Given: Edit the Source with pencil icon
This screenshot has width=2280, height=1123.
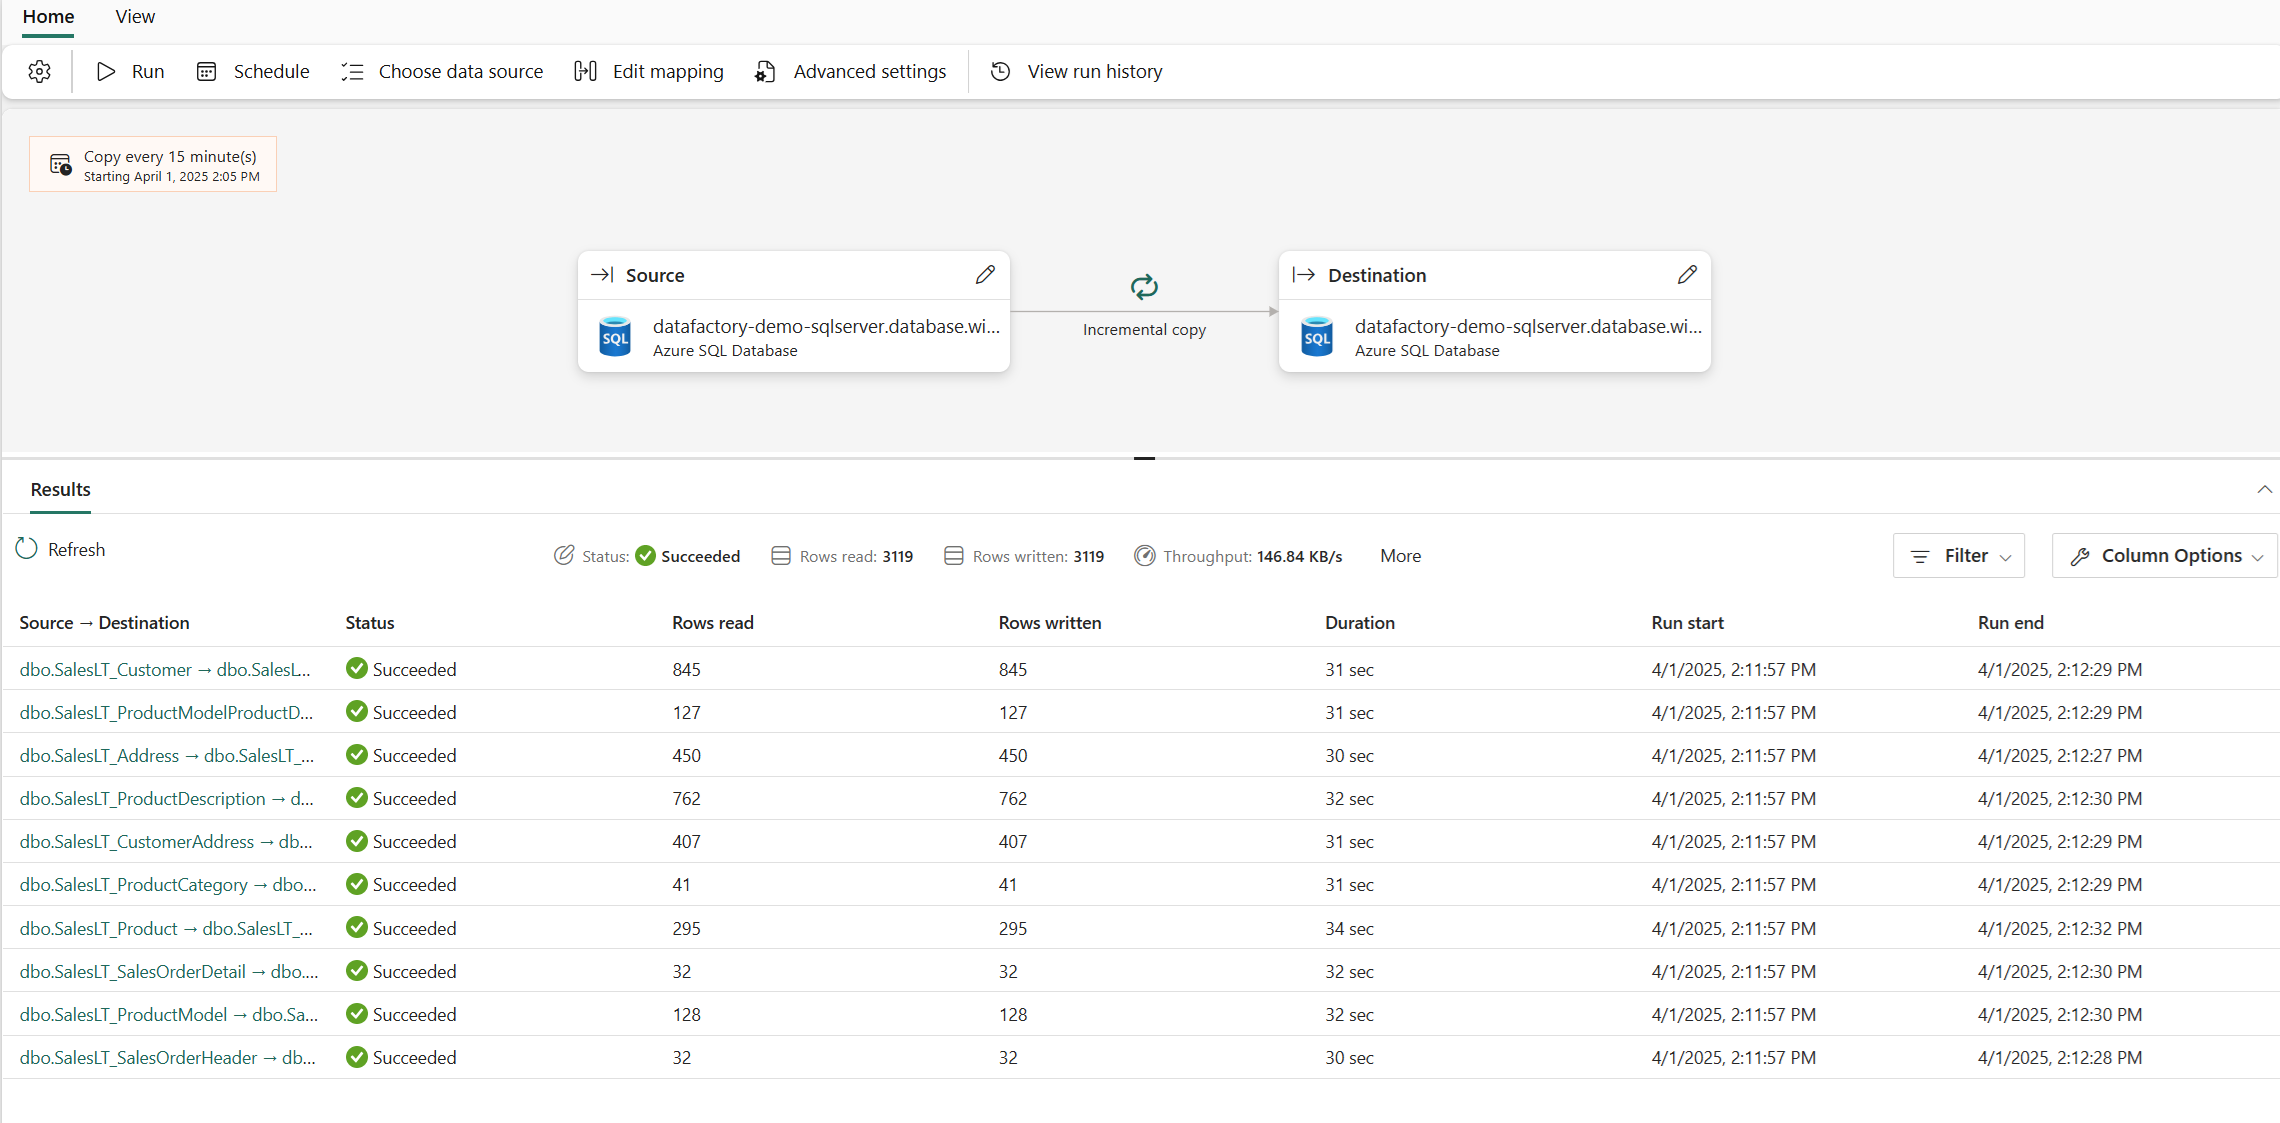Looking at the screenshot, I should (985, 274).
